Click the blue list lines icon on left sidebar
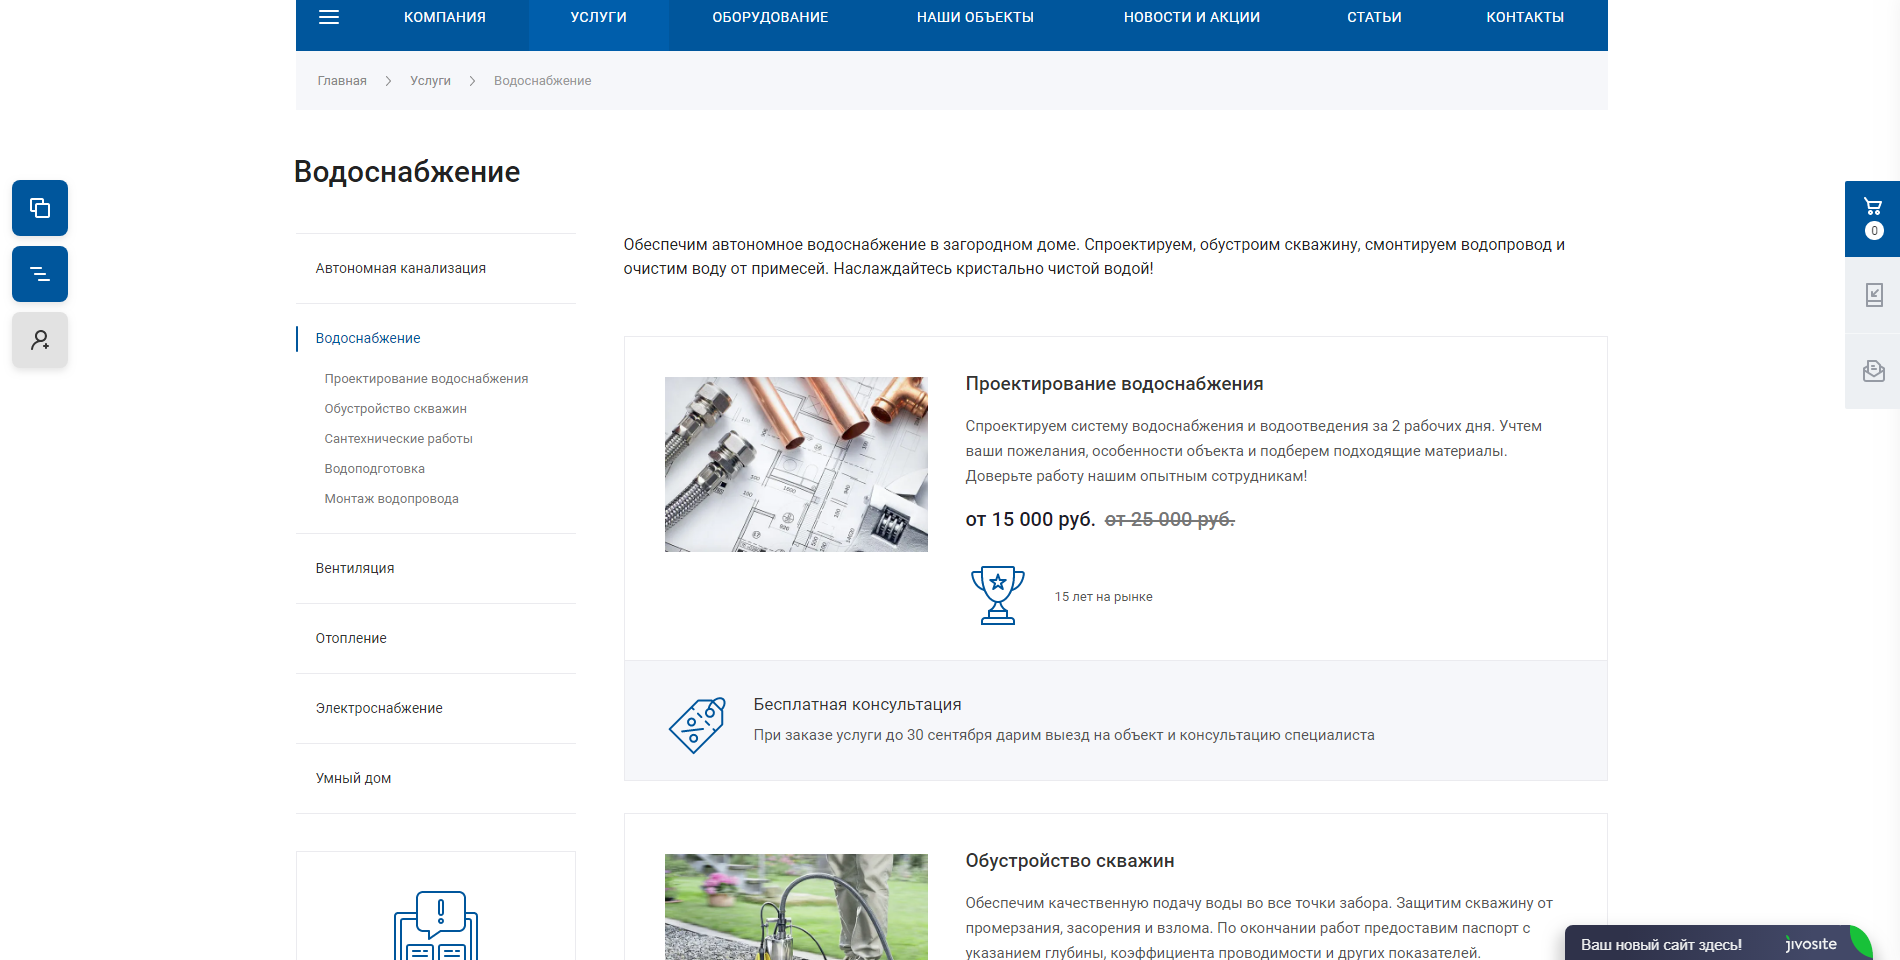The width and height of the screenshot is (1900, 960). tap(40, 274)
